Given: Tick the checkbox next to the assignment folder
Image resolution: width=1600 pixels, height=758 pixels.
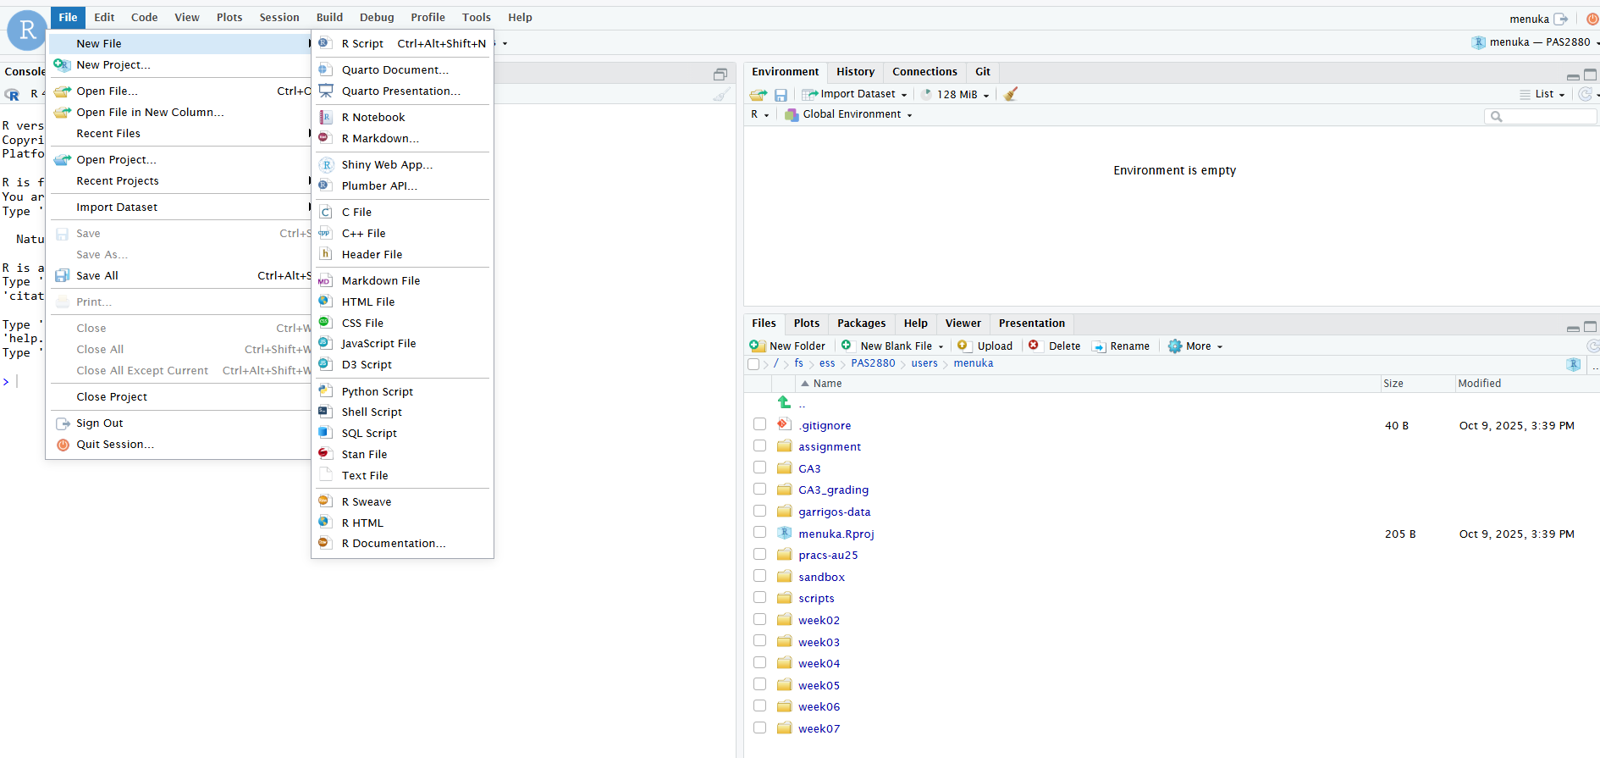Looking at the screenshot, I should (x=760, y=446).
